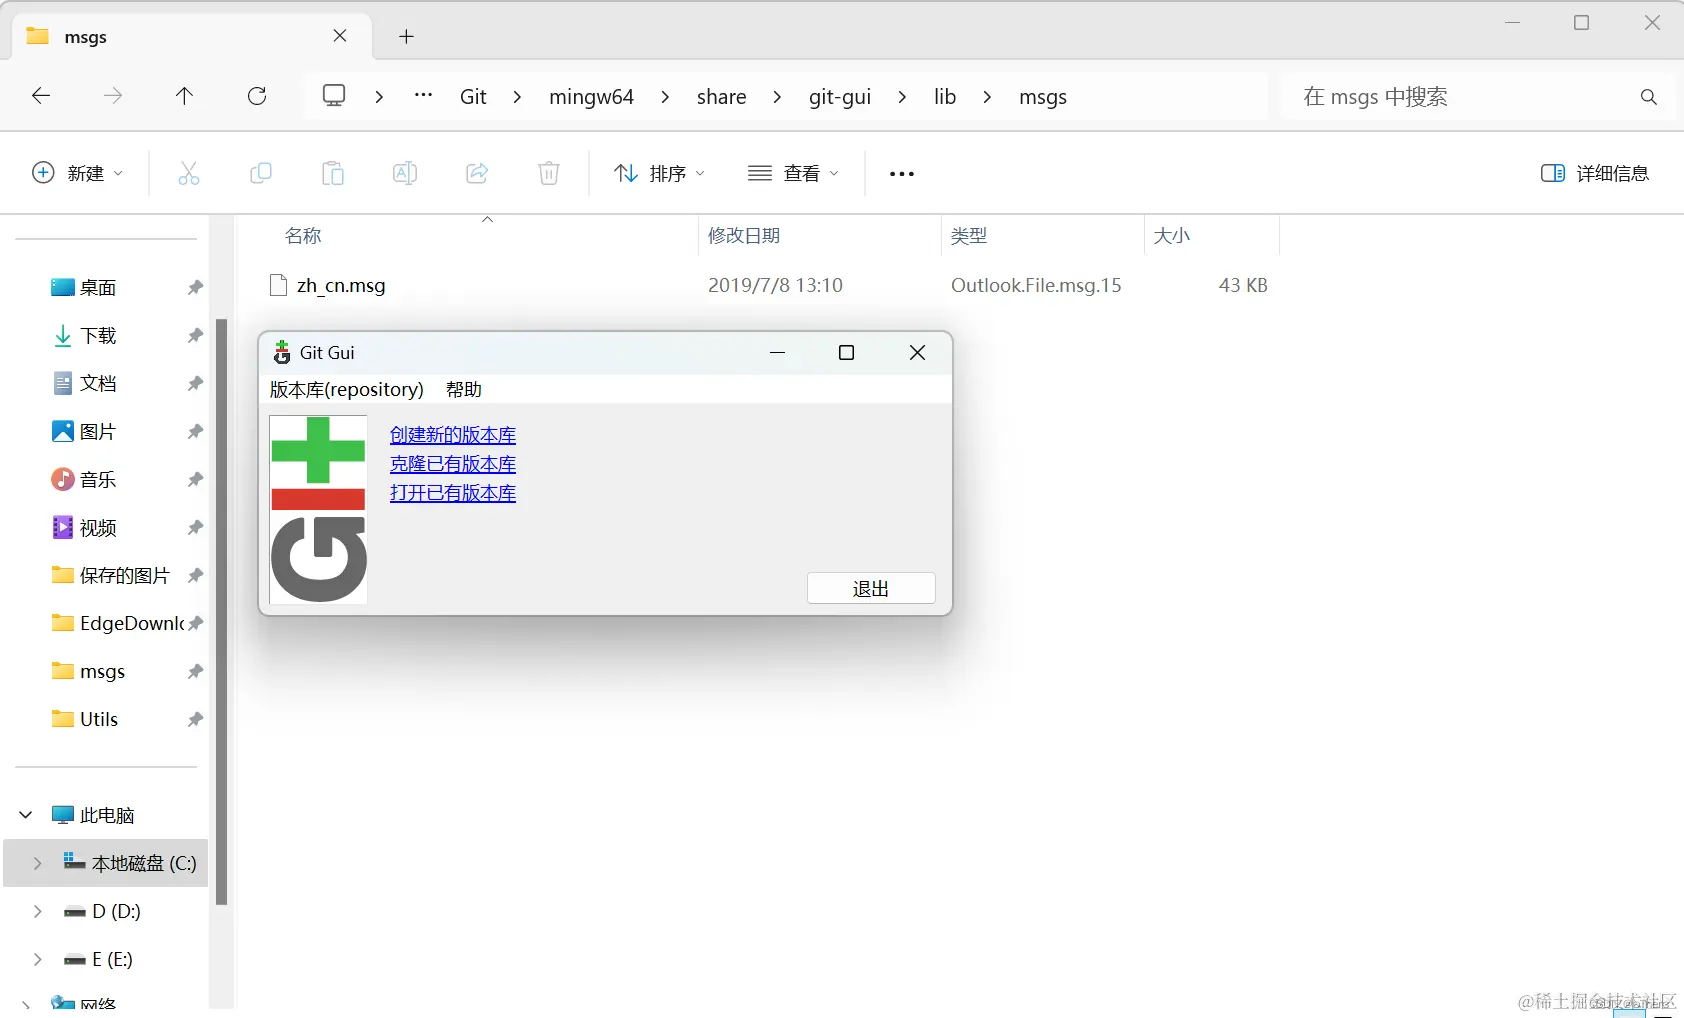Open the three-dot more options menu
1684x1018 pixels.
pos(902,174)
